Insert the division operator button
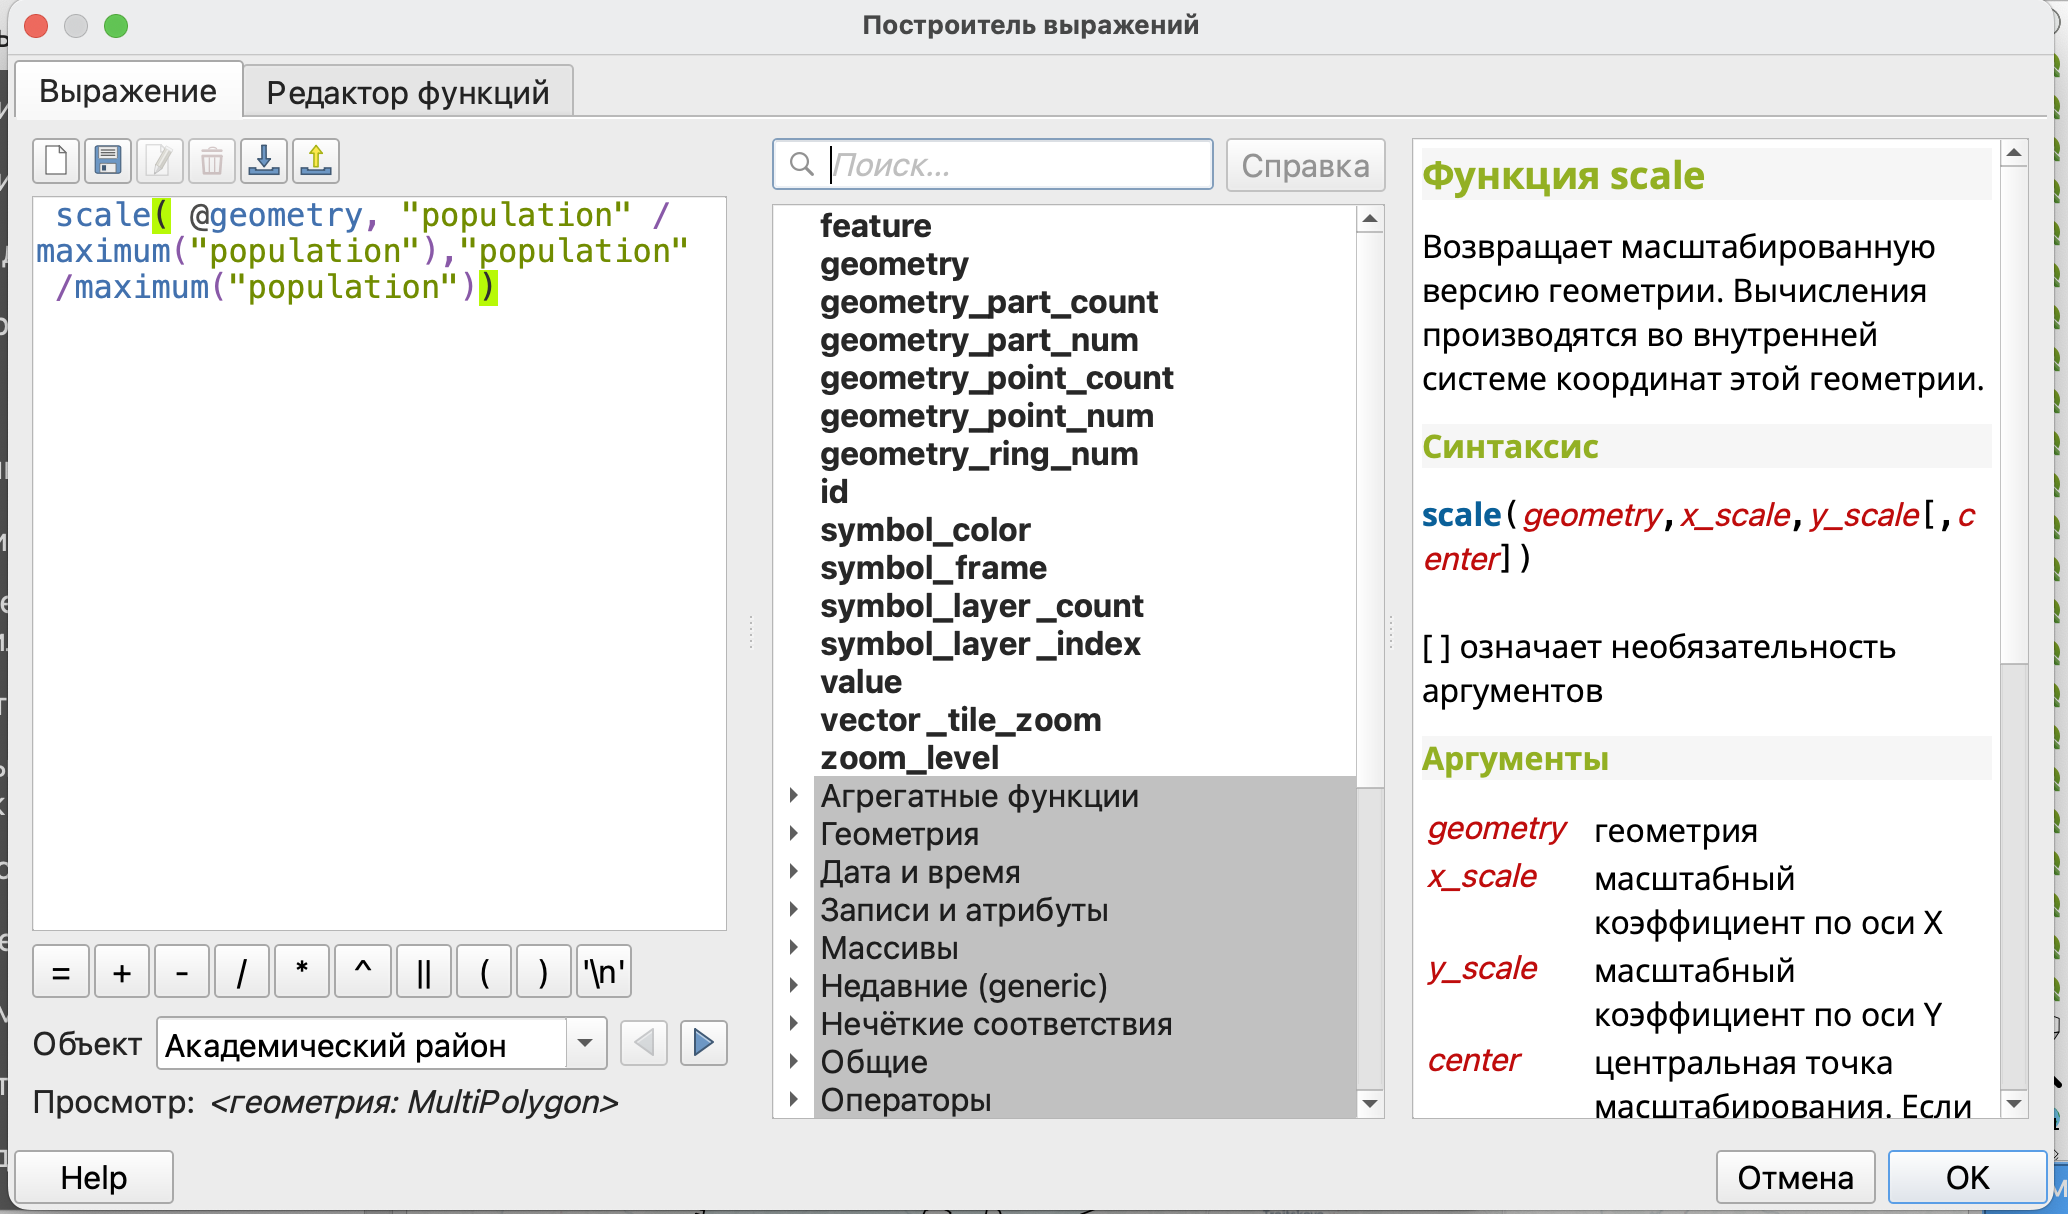 pos(241,972)
